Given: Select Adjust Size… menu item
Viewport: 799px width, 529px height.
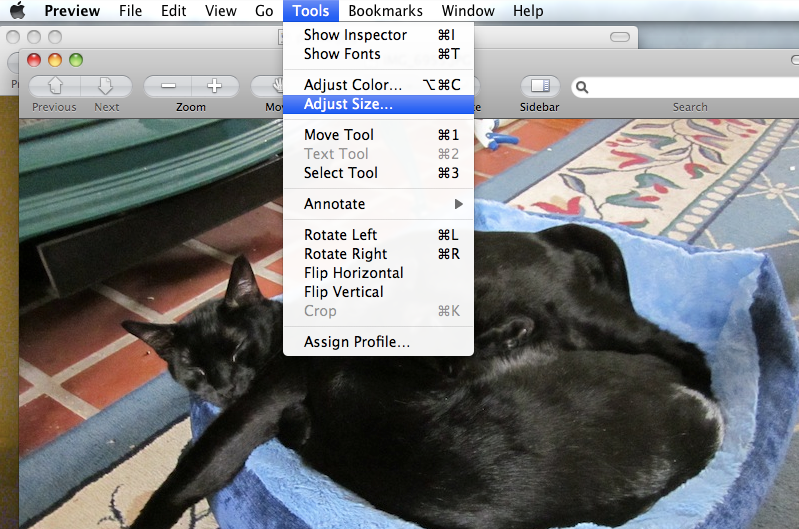Looking at the screenshot, I should 379,104.
